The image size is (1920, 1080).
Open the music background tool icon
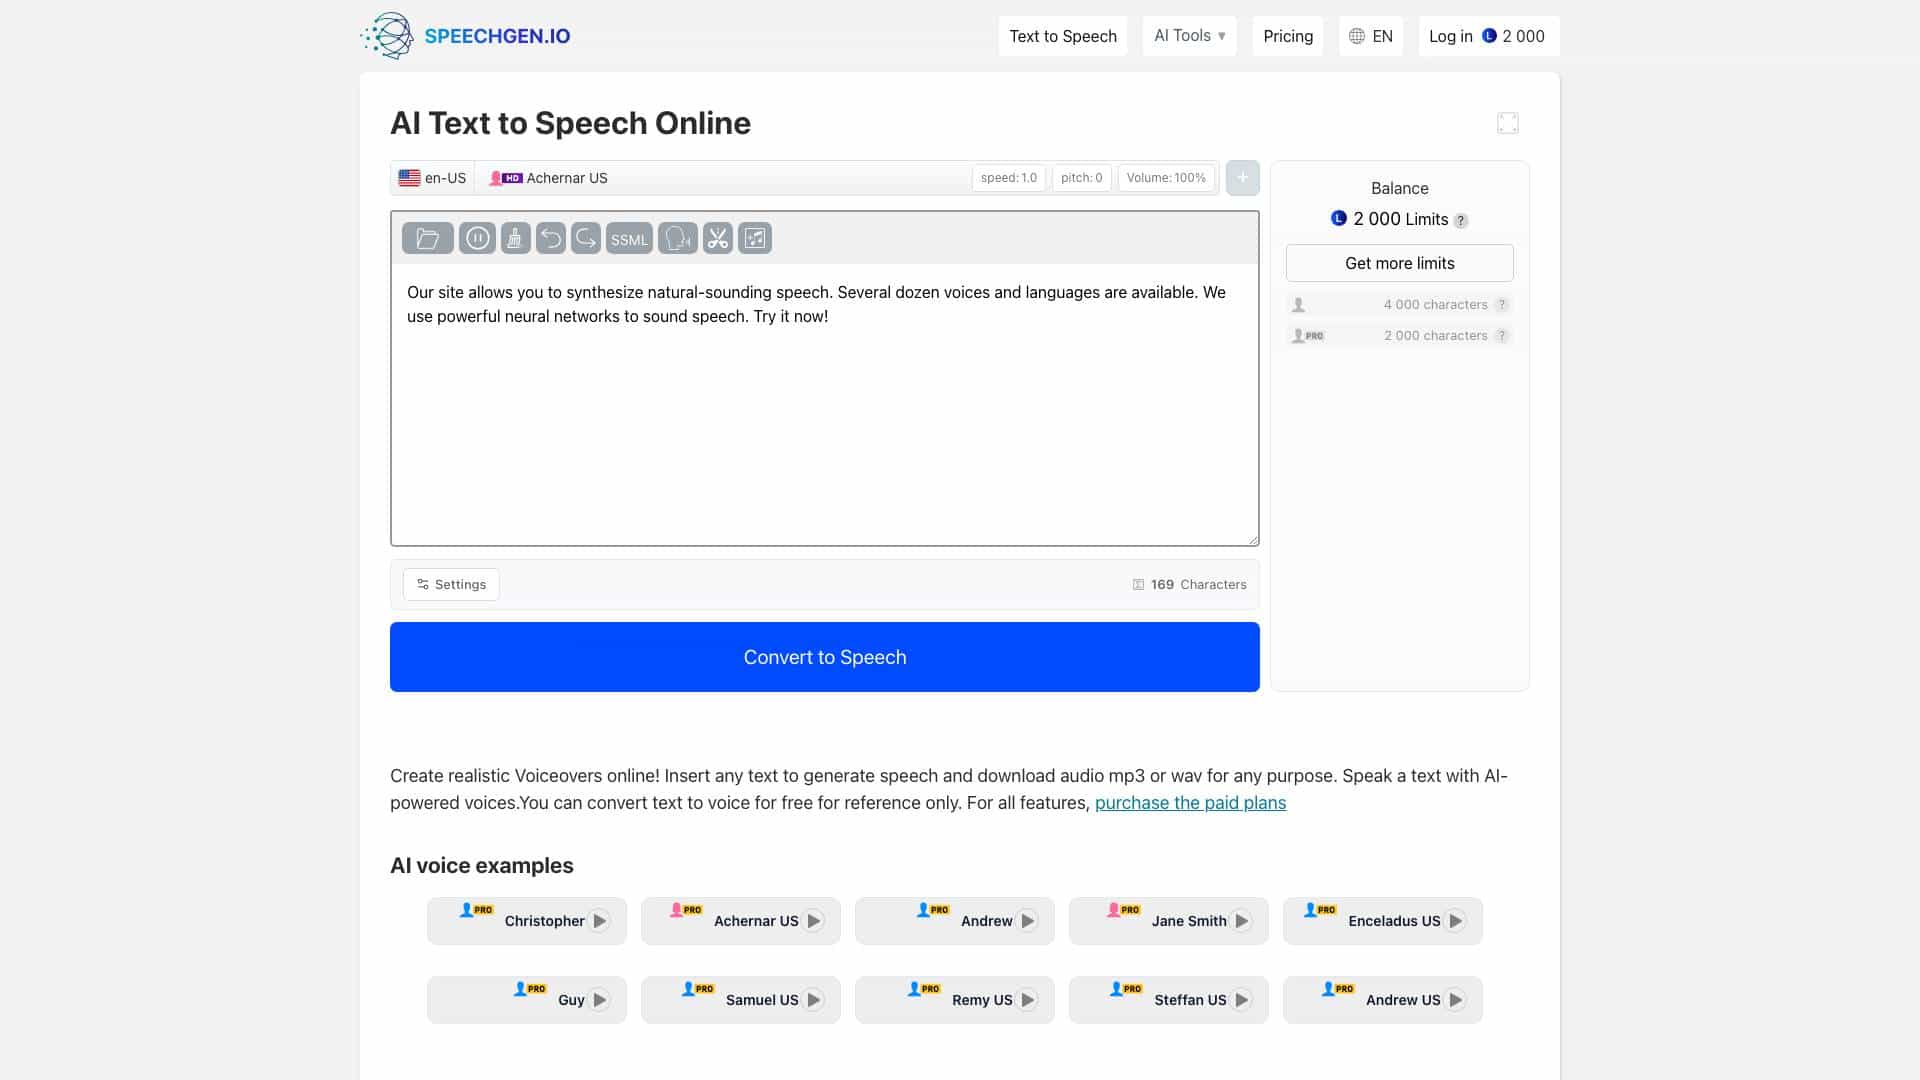[755, 238]
